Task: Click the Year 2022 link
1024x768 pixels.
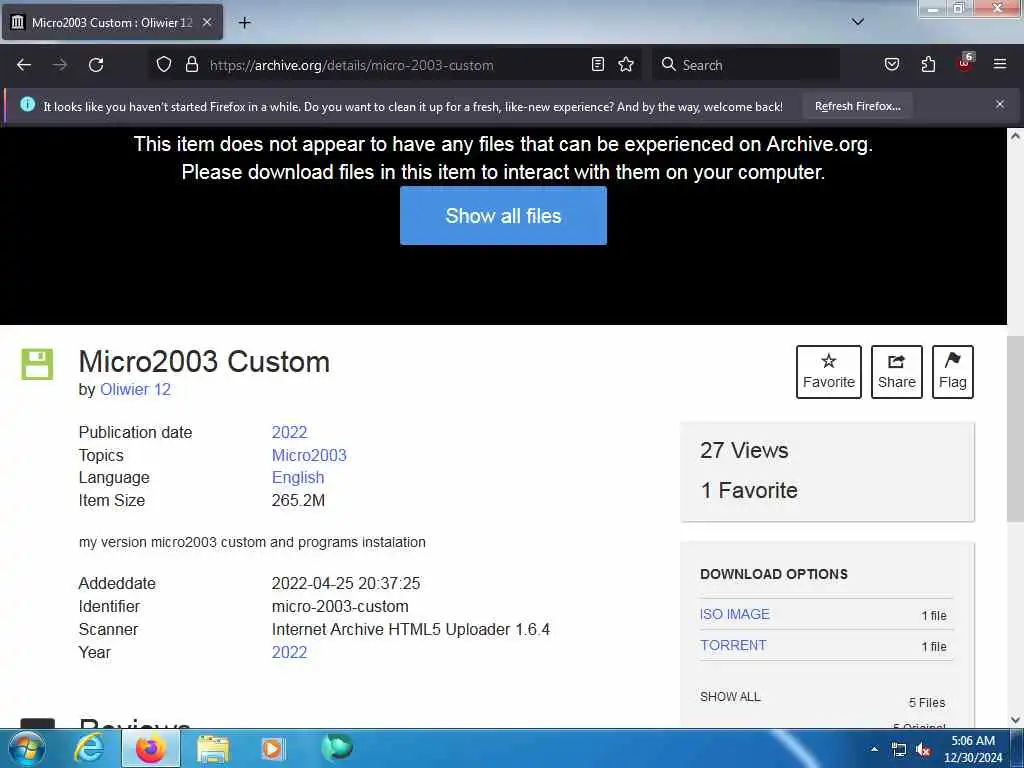Action: click(289, 652)
